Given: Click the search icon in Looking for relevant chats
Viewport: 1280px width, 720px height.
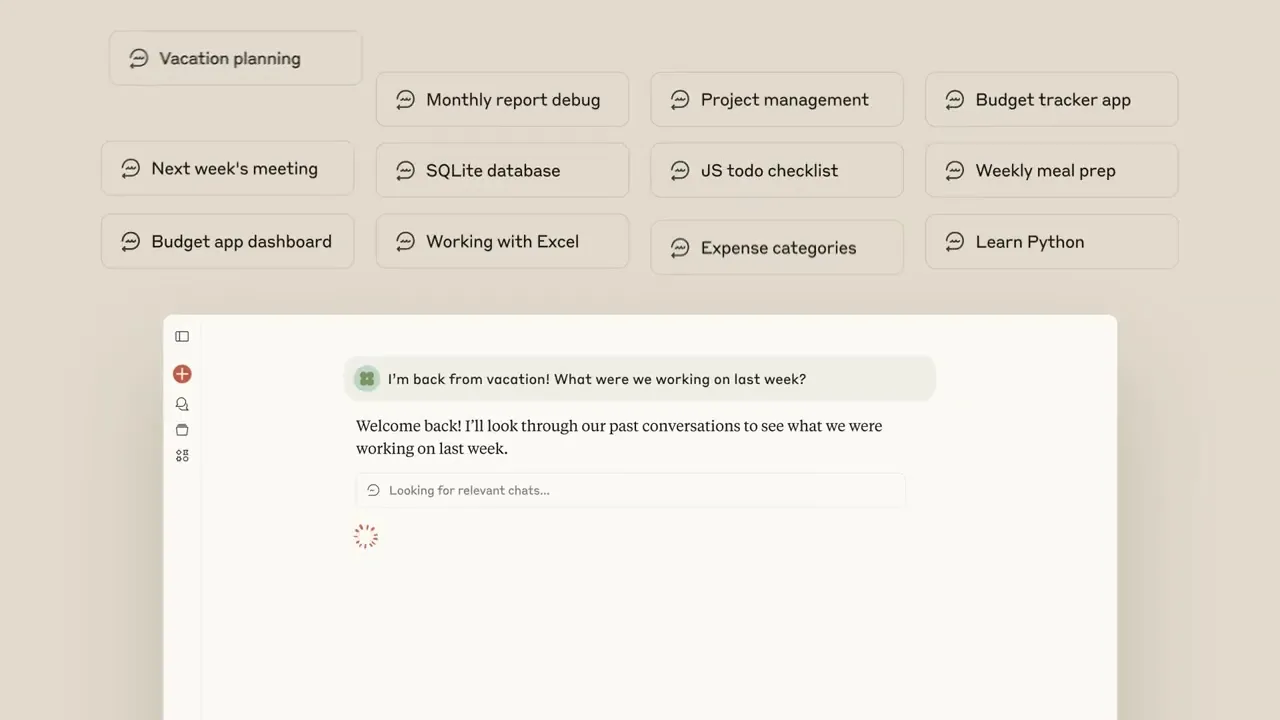Looking at the screenshot, I should (x=373, y=490).
